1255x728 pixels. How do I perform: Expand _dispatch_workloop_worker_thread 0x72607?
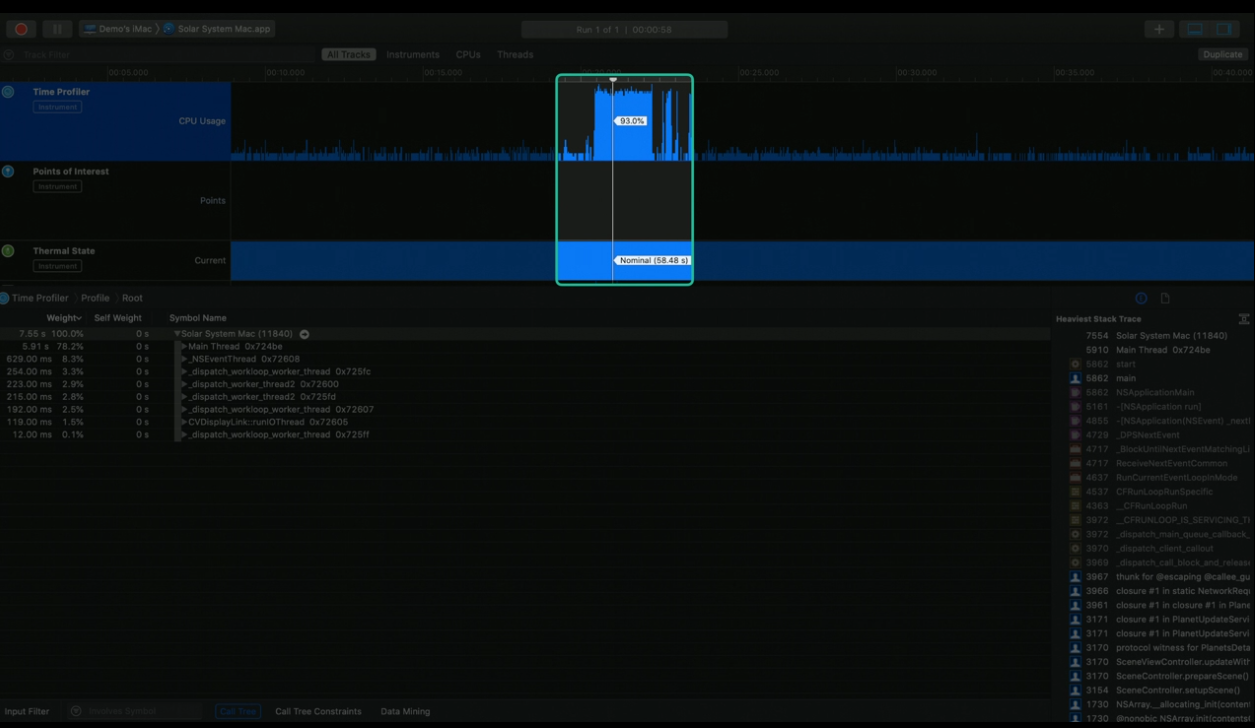coord(184,410)
